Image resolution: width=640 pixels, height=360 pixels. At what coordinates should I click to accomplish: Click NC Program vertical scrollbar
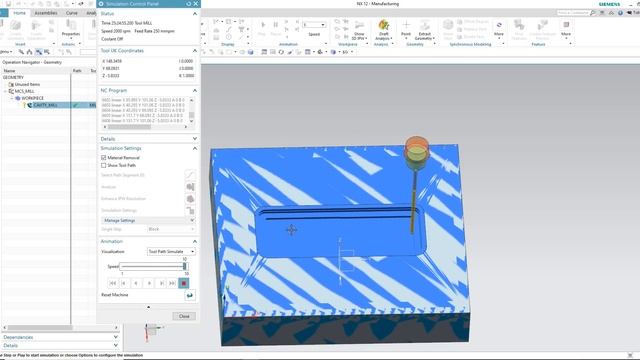tap(191, 115)
